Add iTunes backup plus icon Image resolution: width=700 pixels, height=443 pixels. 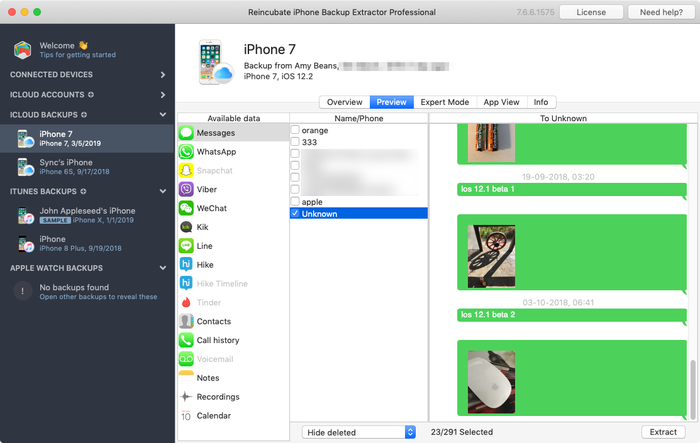click(x=83, y=191)
